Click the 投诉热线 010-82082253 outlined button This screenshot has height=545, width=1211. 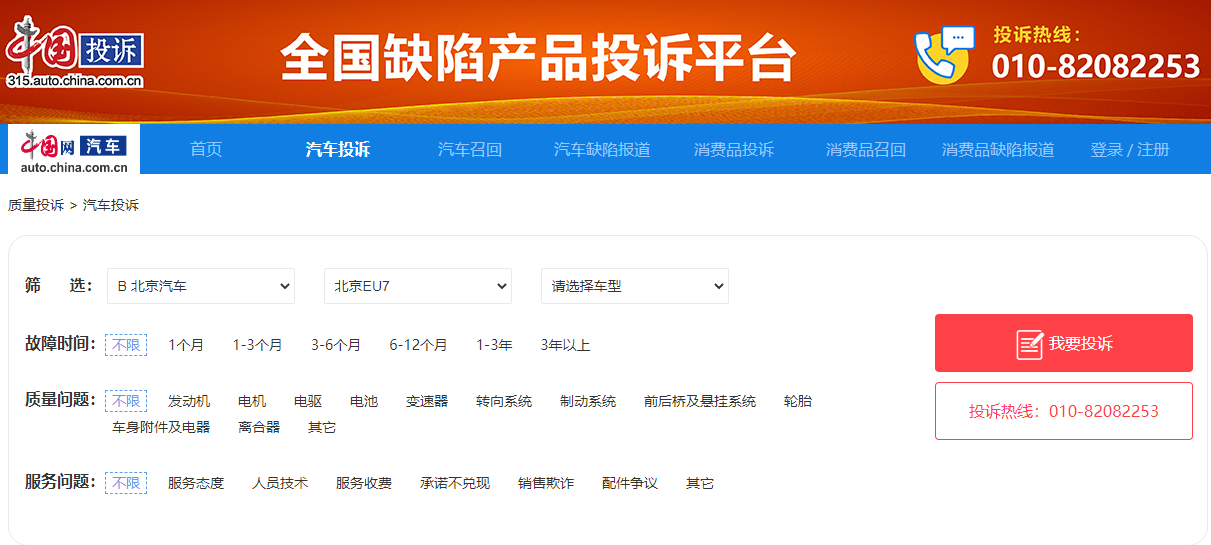click(1063, 411)
